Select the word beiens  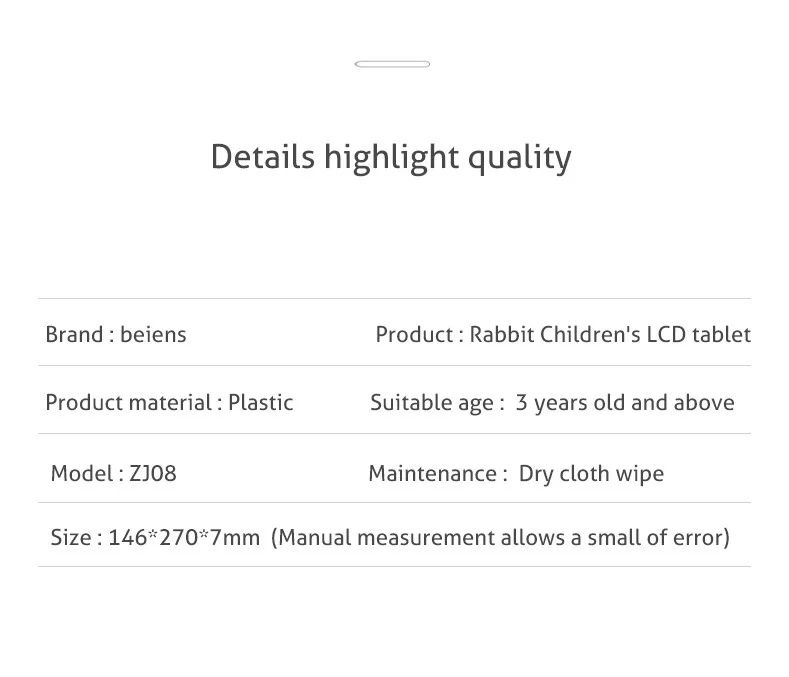coord(153,334)
